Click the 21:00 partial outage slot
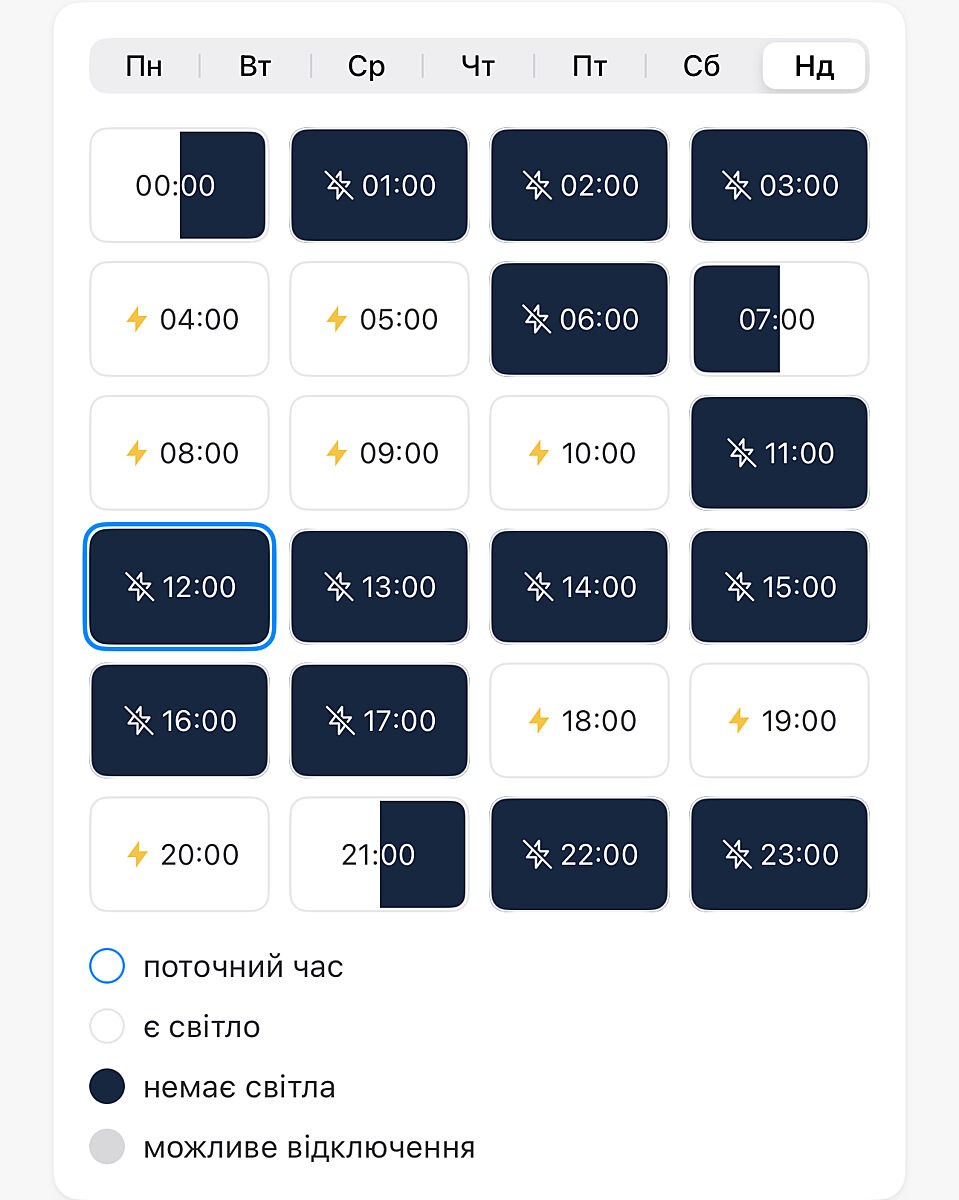Screen dimensions: 959x1200 (x=379, y=855)
